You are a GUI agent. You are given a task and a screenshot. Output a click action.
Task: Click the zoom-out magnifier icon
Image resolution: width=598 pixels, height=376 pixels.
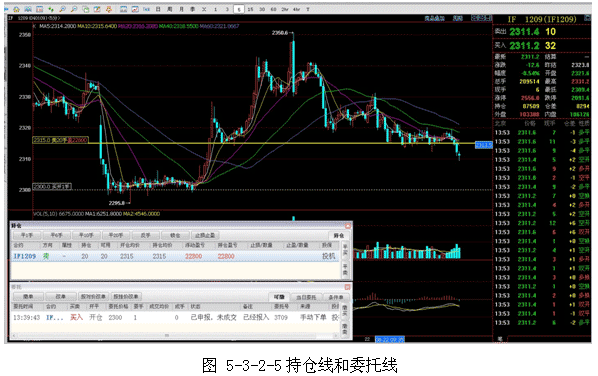click(74, 9)
